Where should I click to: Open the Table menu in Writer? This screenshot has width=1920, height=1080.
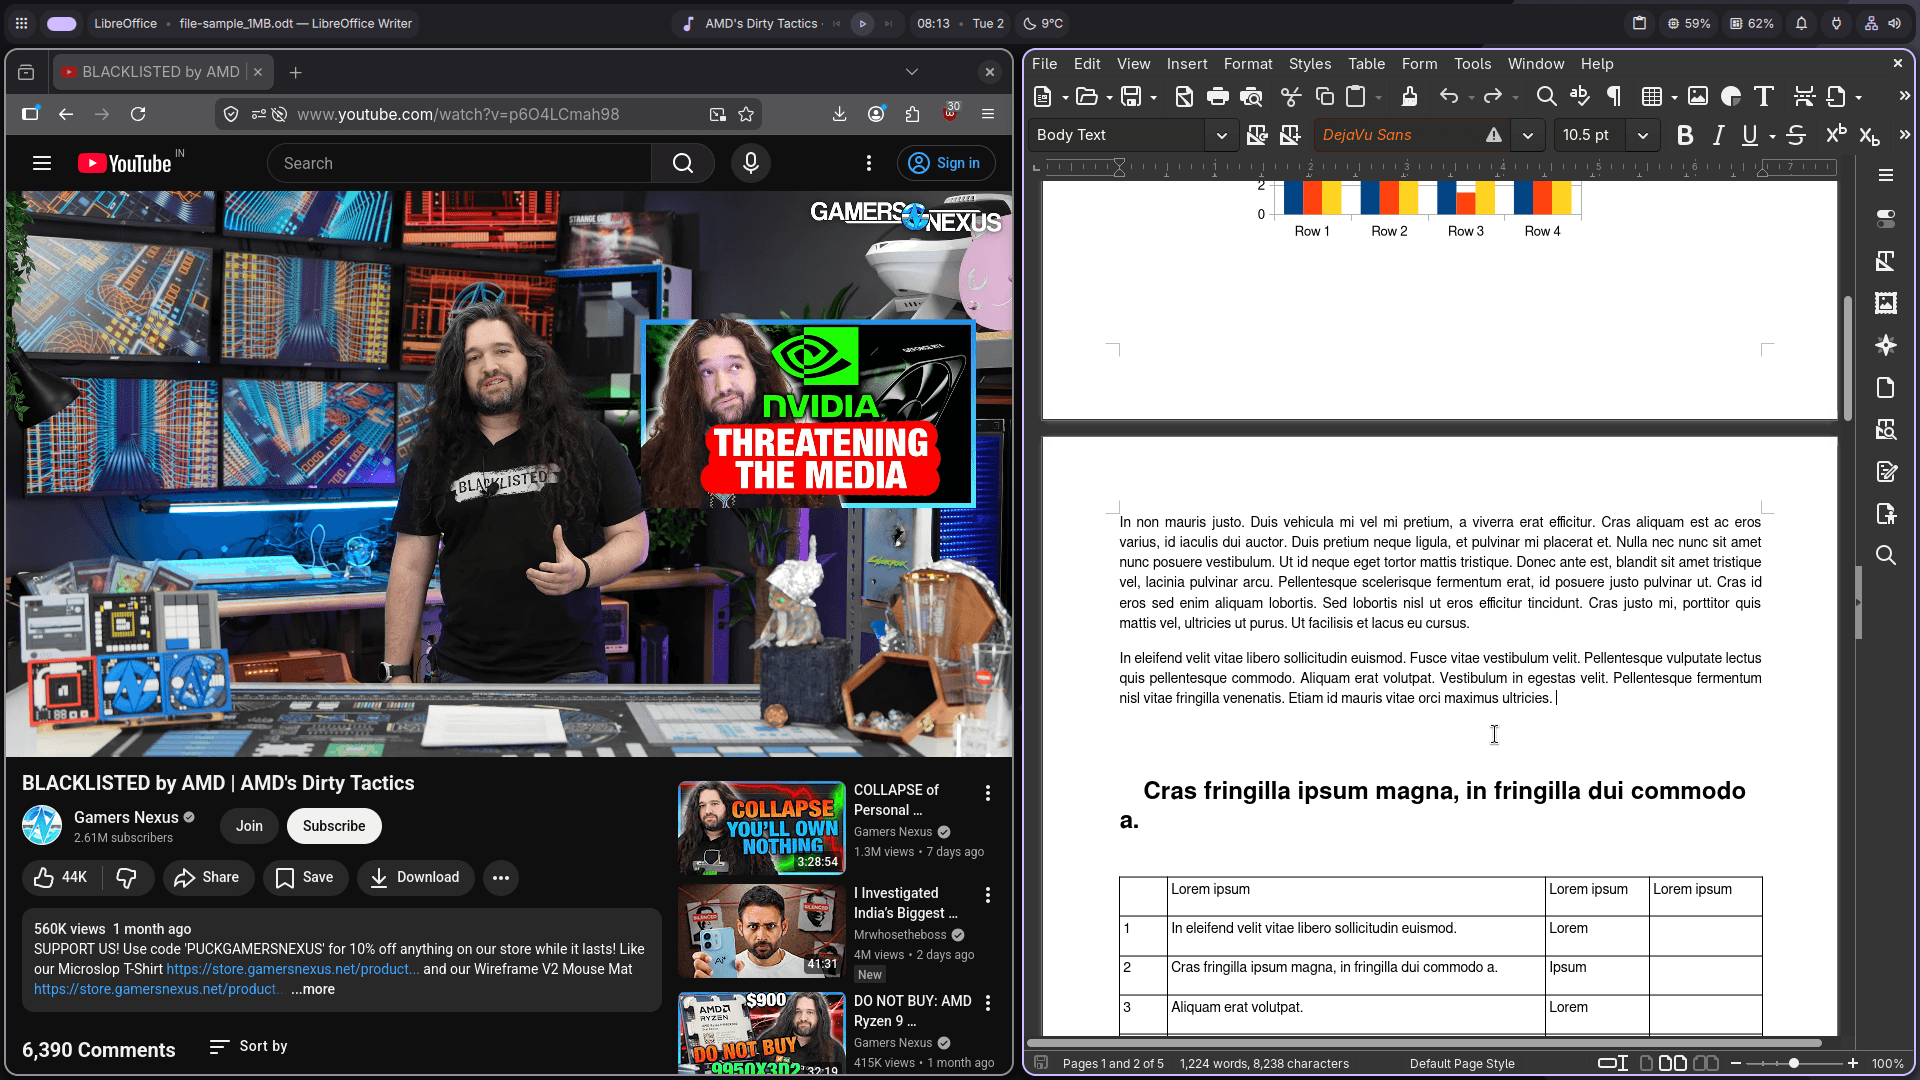pos(1366,63)
